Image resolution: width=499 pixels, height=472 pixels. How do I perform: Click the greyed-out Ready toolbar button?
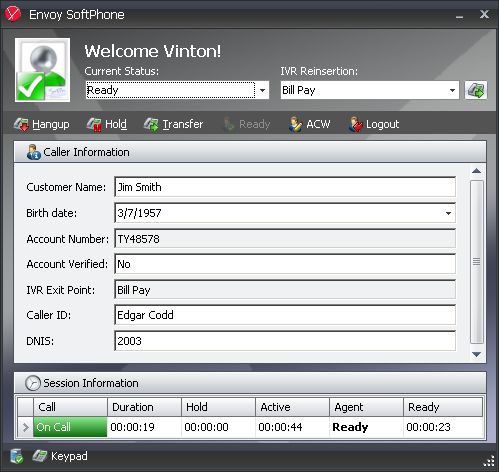click(247, 124)
